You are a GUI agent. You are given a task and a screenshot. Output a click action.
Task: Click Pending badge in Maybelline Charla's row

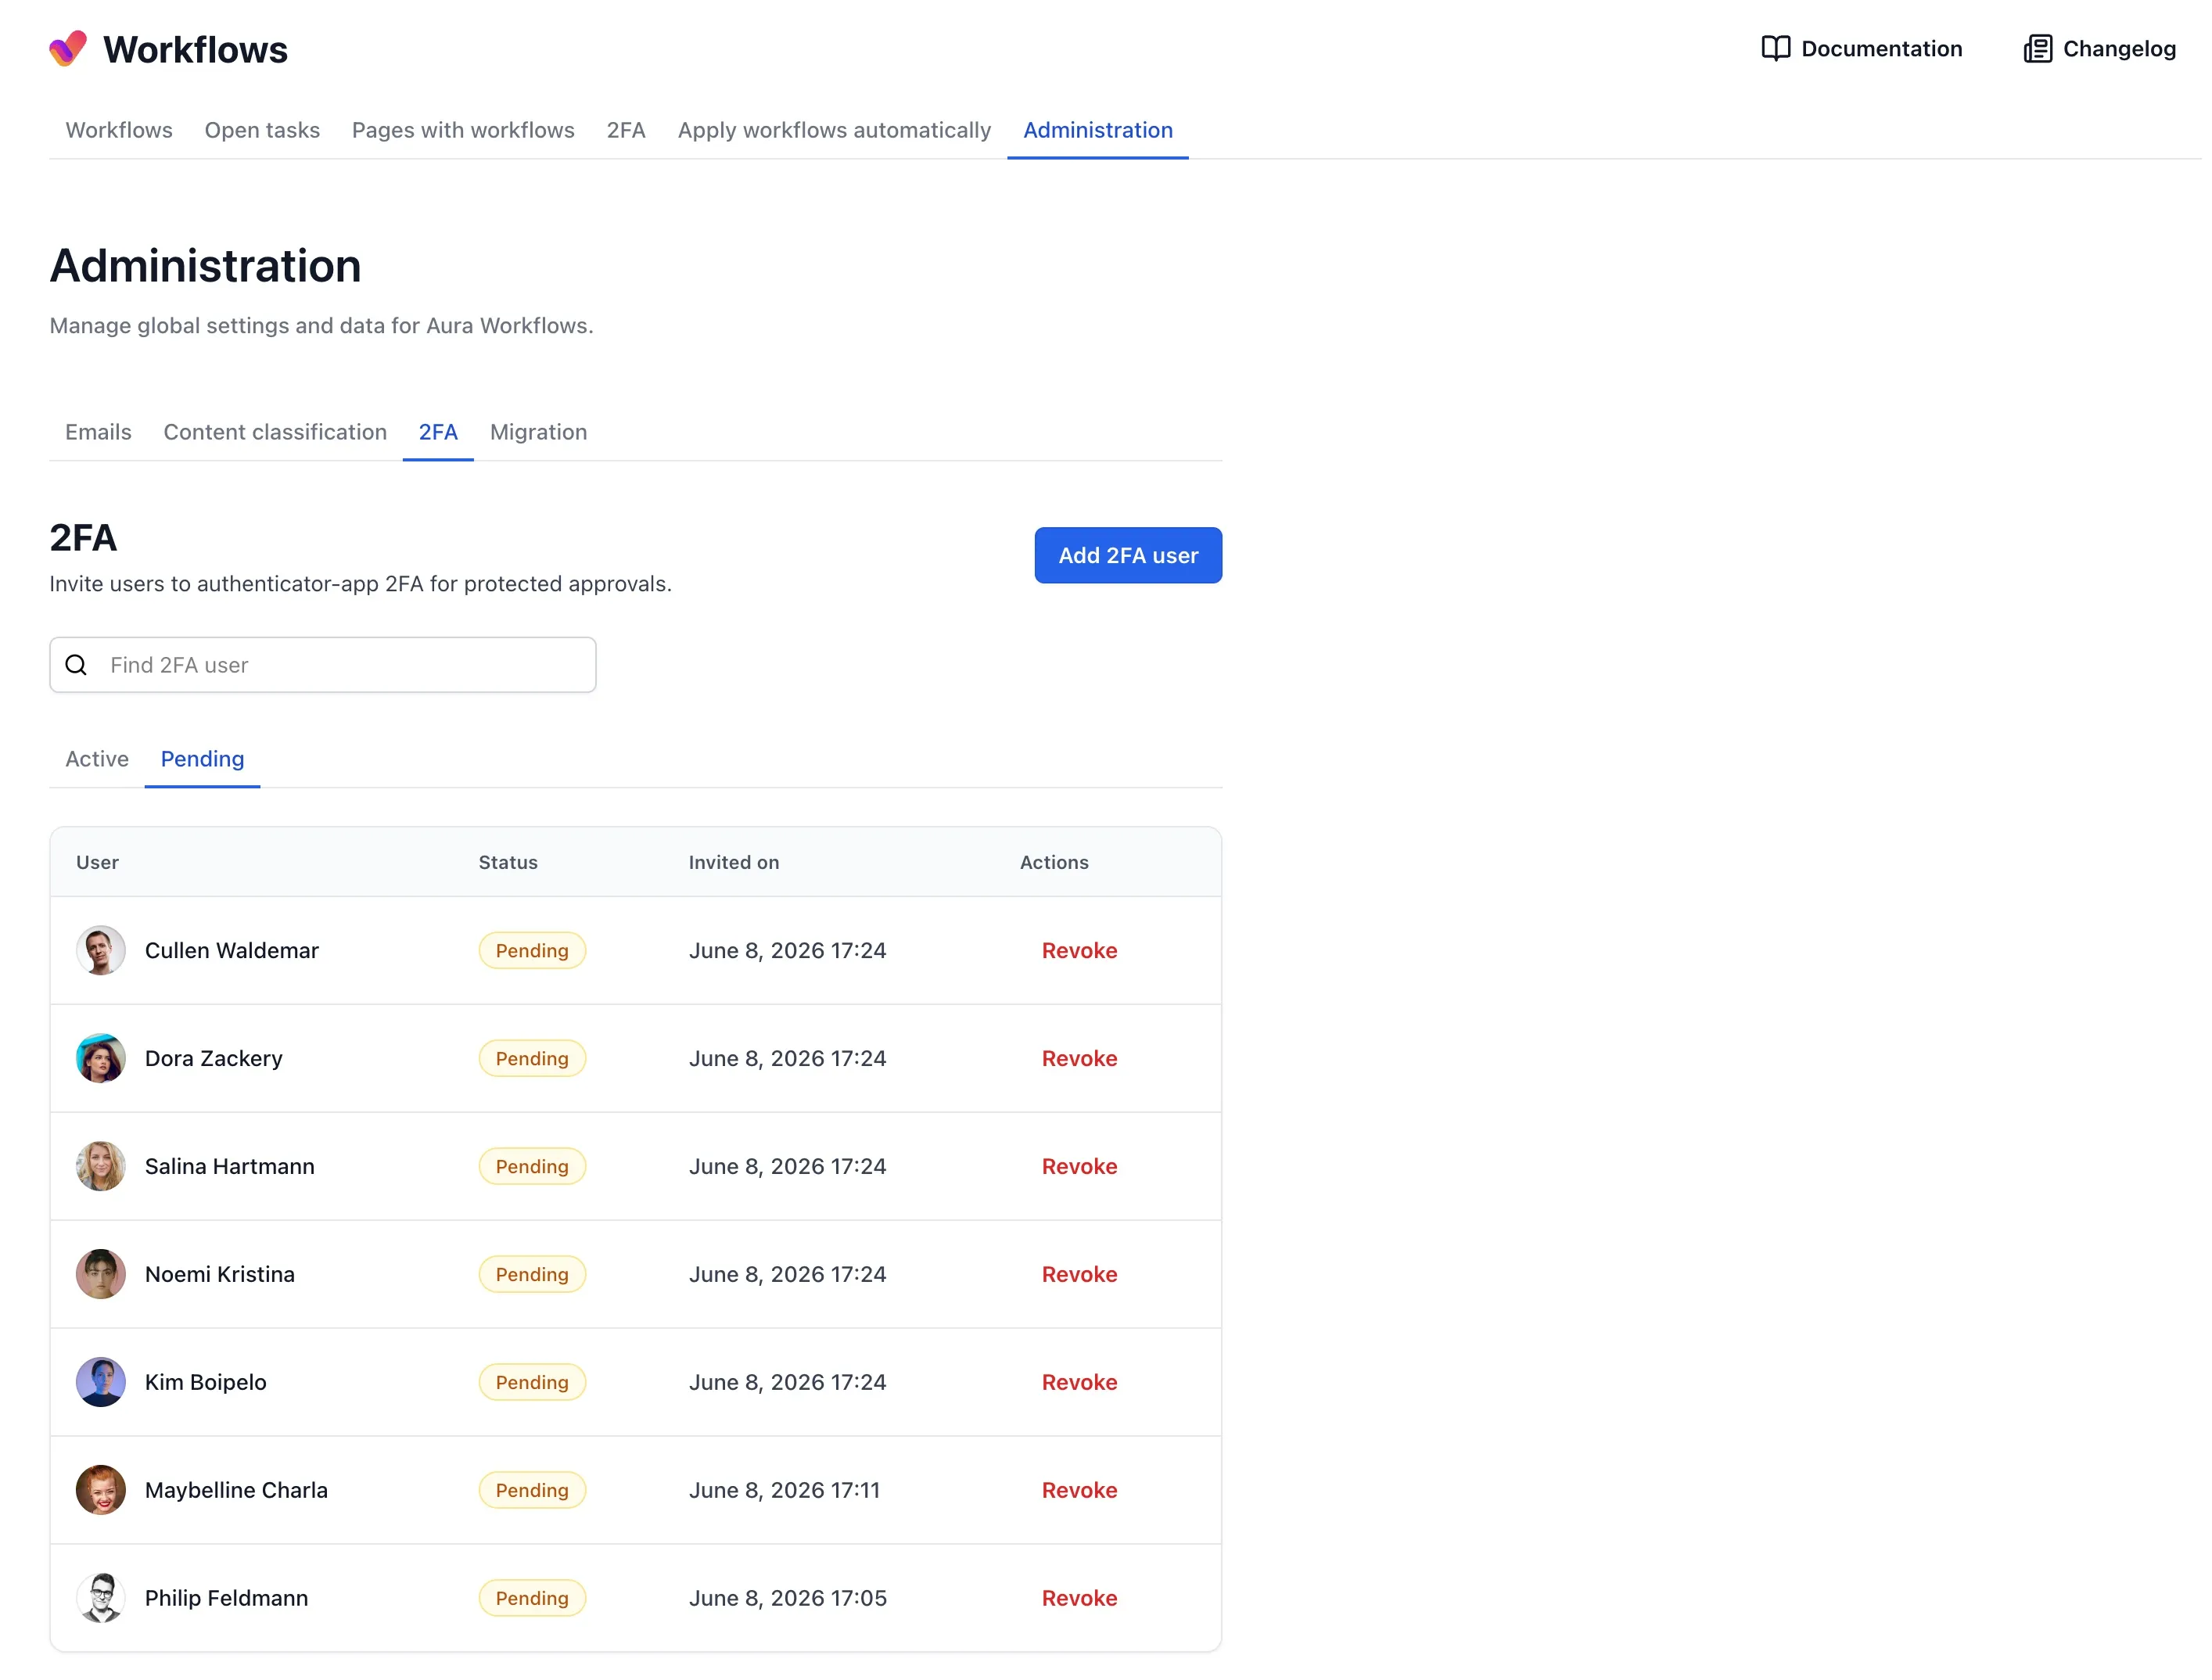532,1490
